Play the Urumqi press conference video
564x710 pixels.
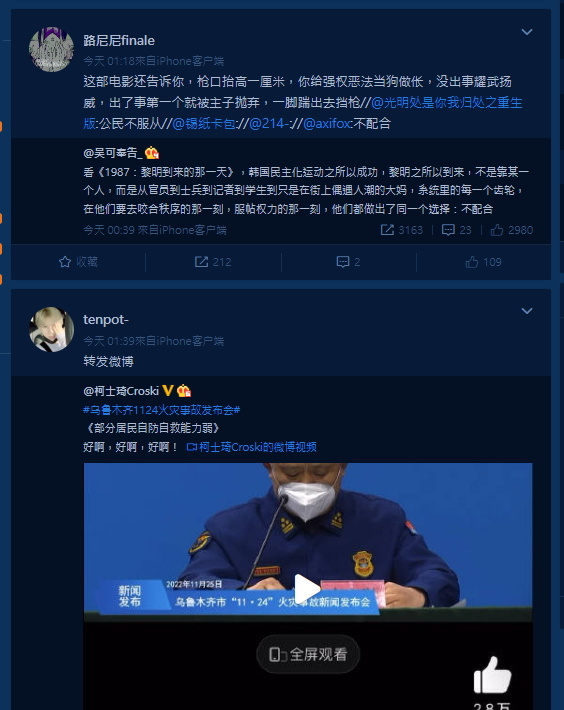coord(308,588)
